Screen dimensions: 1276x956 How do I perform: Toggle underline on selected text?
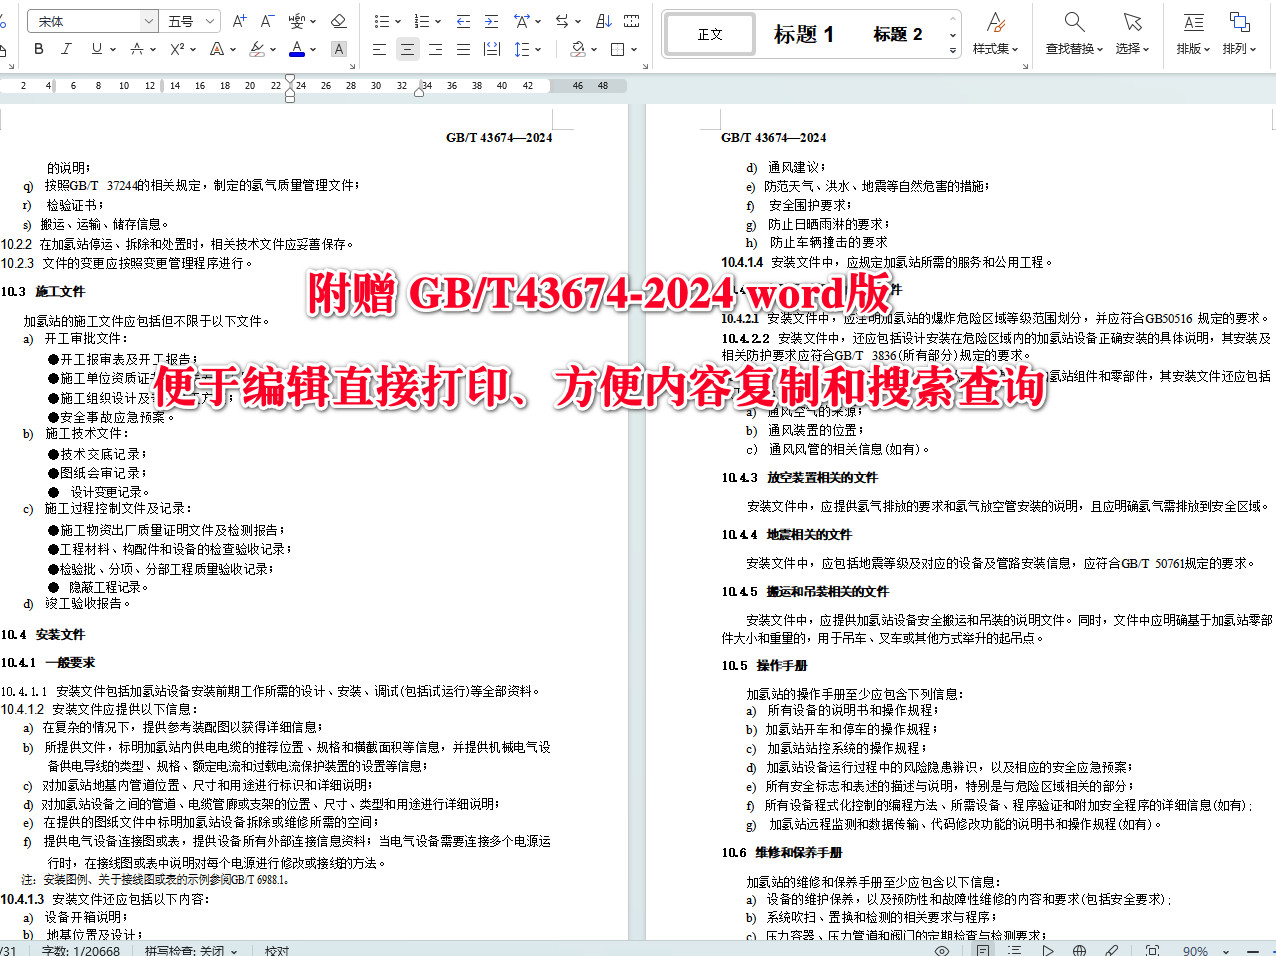click(96, 49)
